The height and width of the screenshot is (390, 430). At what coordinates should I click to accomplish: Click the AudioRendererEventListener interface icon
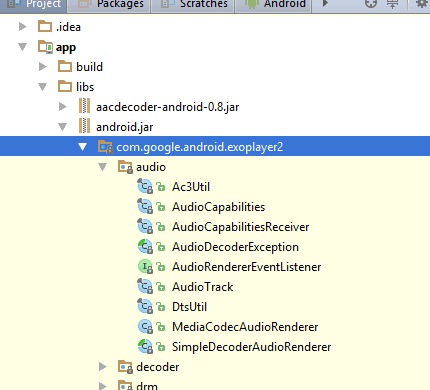click(x=145, y=267)
